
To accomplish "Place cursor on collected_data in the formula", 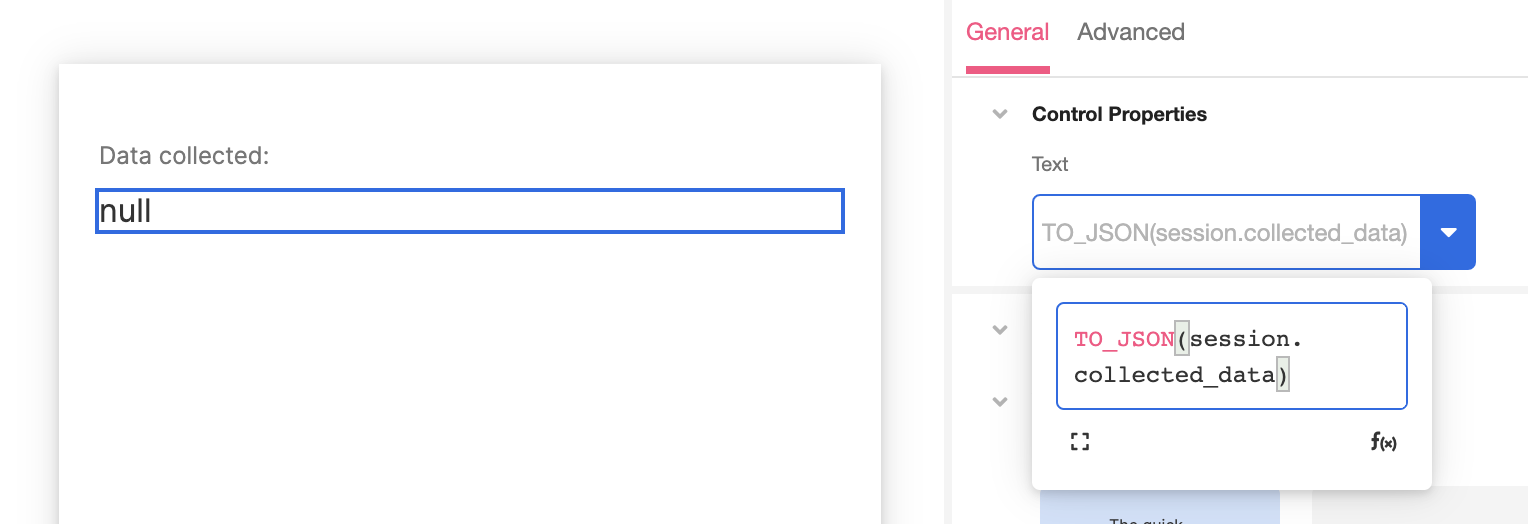I will (1175, 375).
